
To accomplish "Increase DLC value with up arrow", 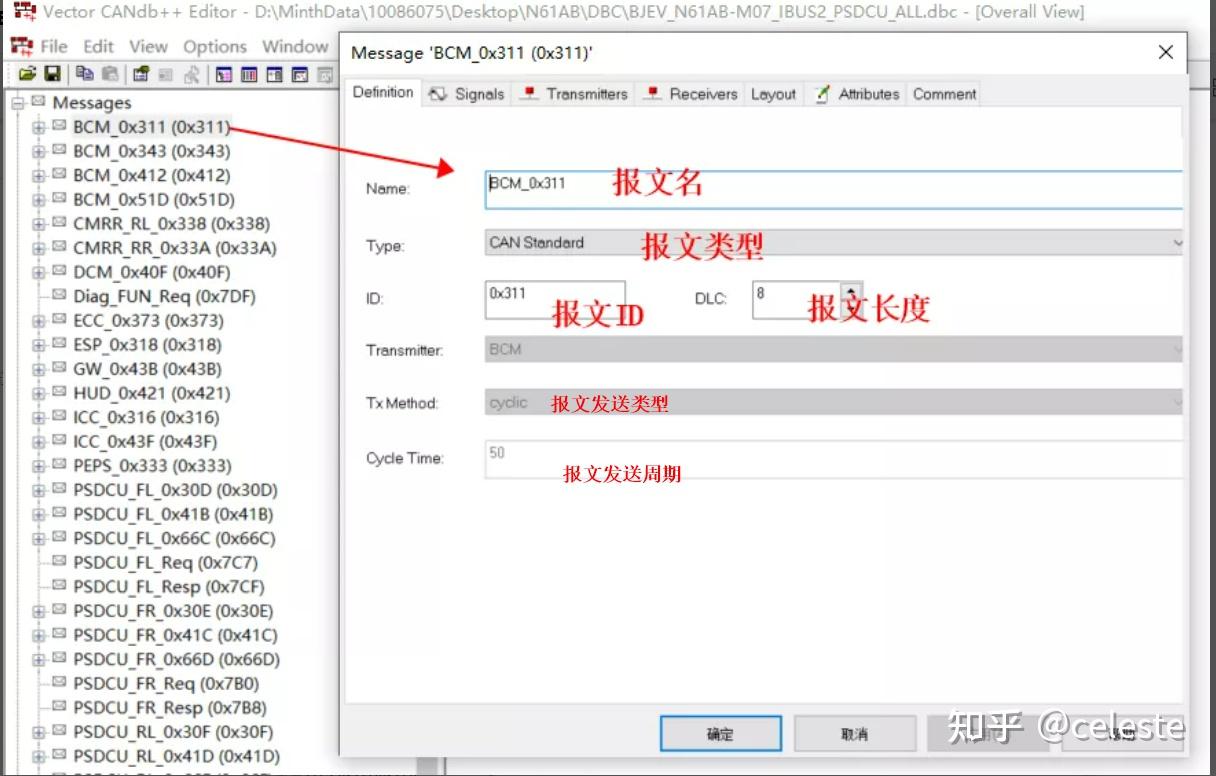I will click(851, 291).
